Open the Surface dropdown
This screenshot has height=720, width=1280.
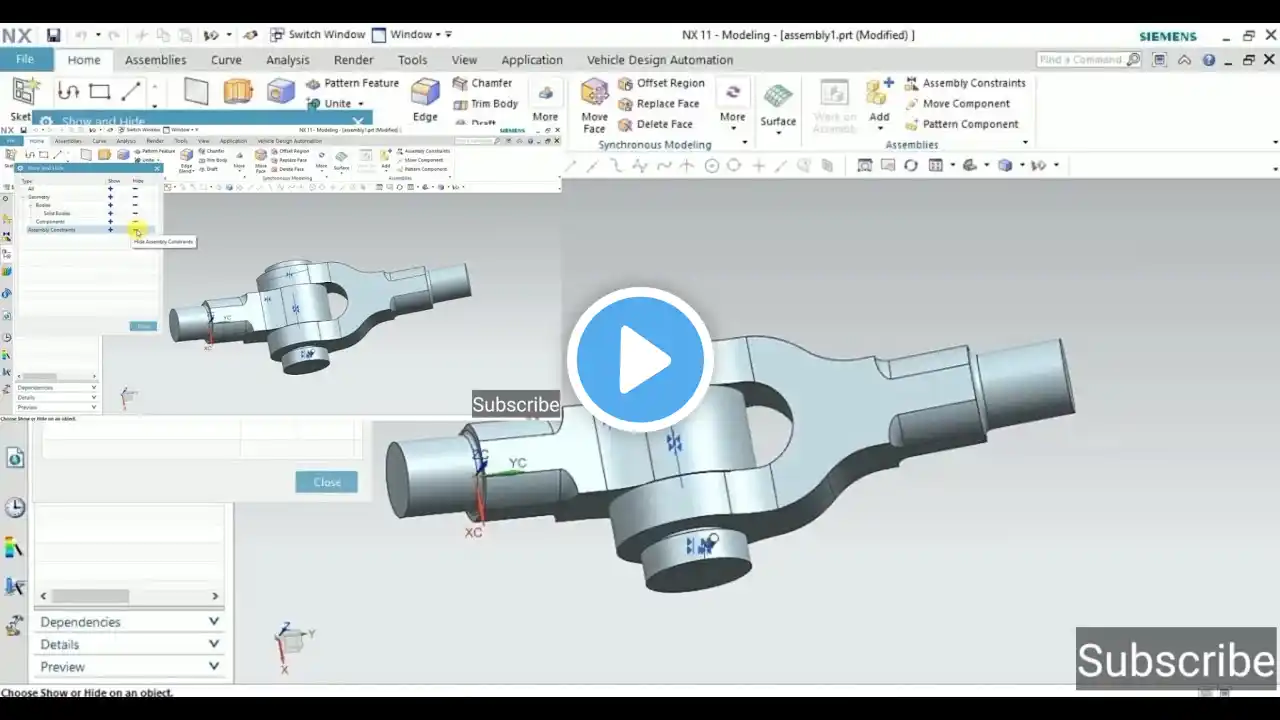(x=778, y=106)
